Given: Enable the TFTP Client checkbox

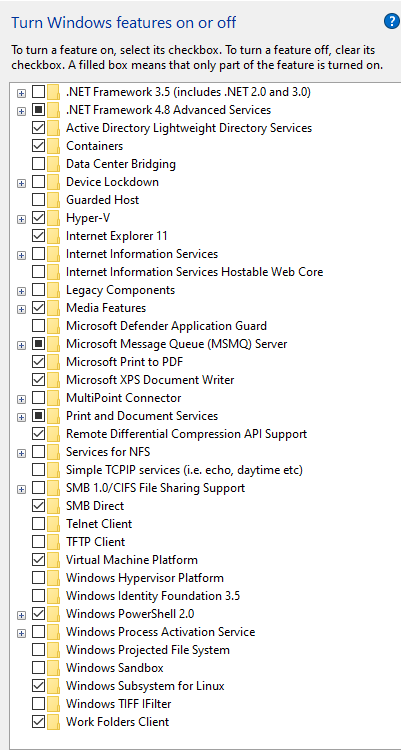Looking at the screenshot, I should pyautogui.click(x=39, y=542).
